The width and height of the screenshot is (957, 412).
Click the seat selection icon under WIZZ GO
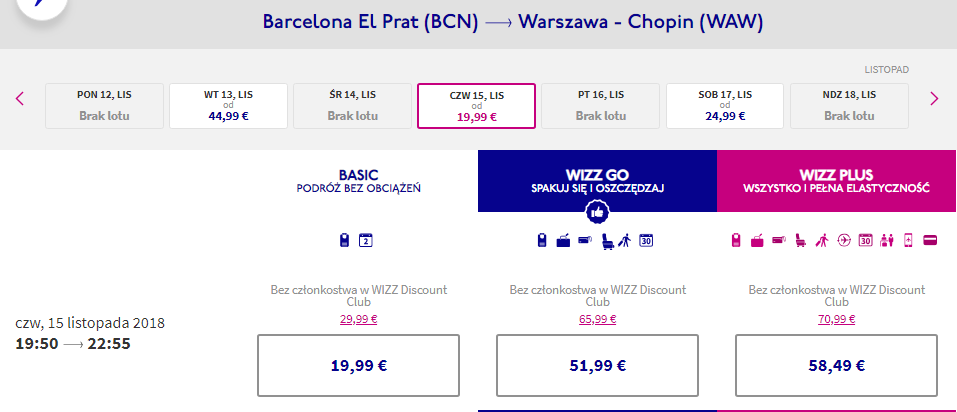(607, 240)
